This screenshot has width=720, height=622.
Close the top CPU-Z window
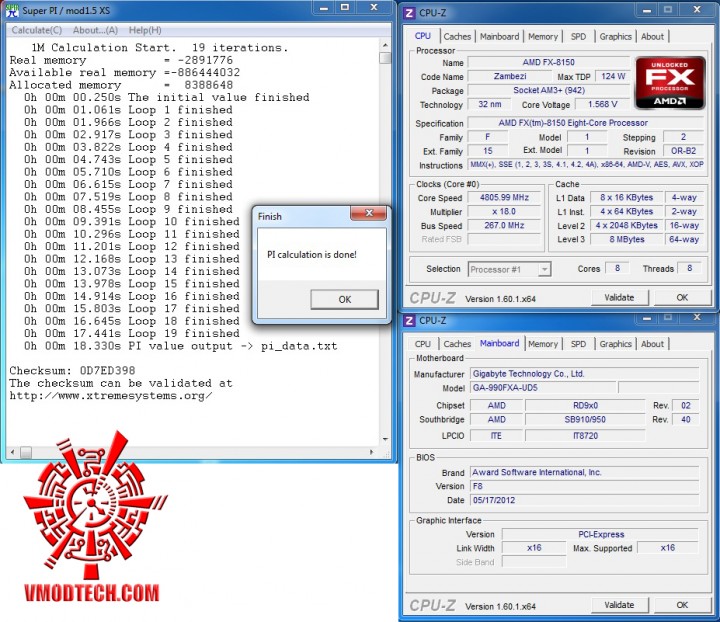[x=697, y=10]
